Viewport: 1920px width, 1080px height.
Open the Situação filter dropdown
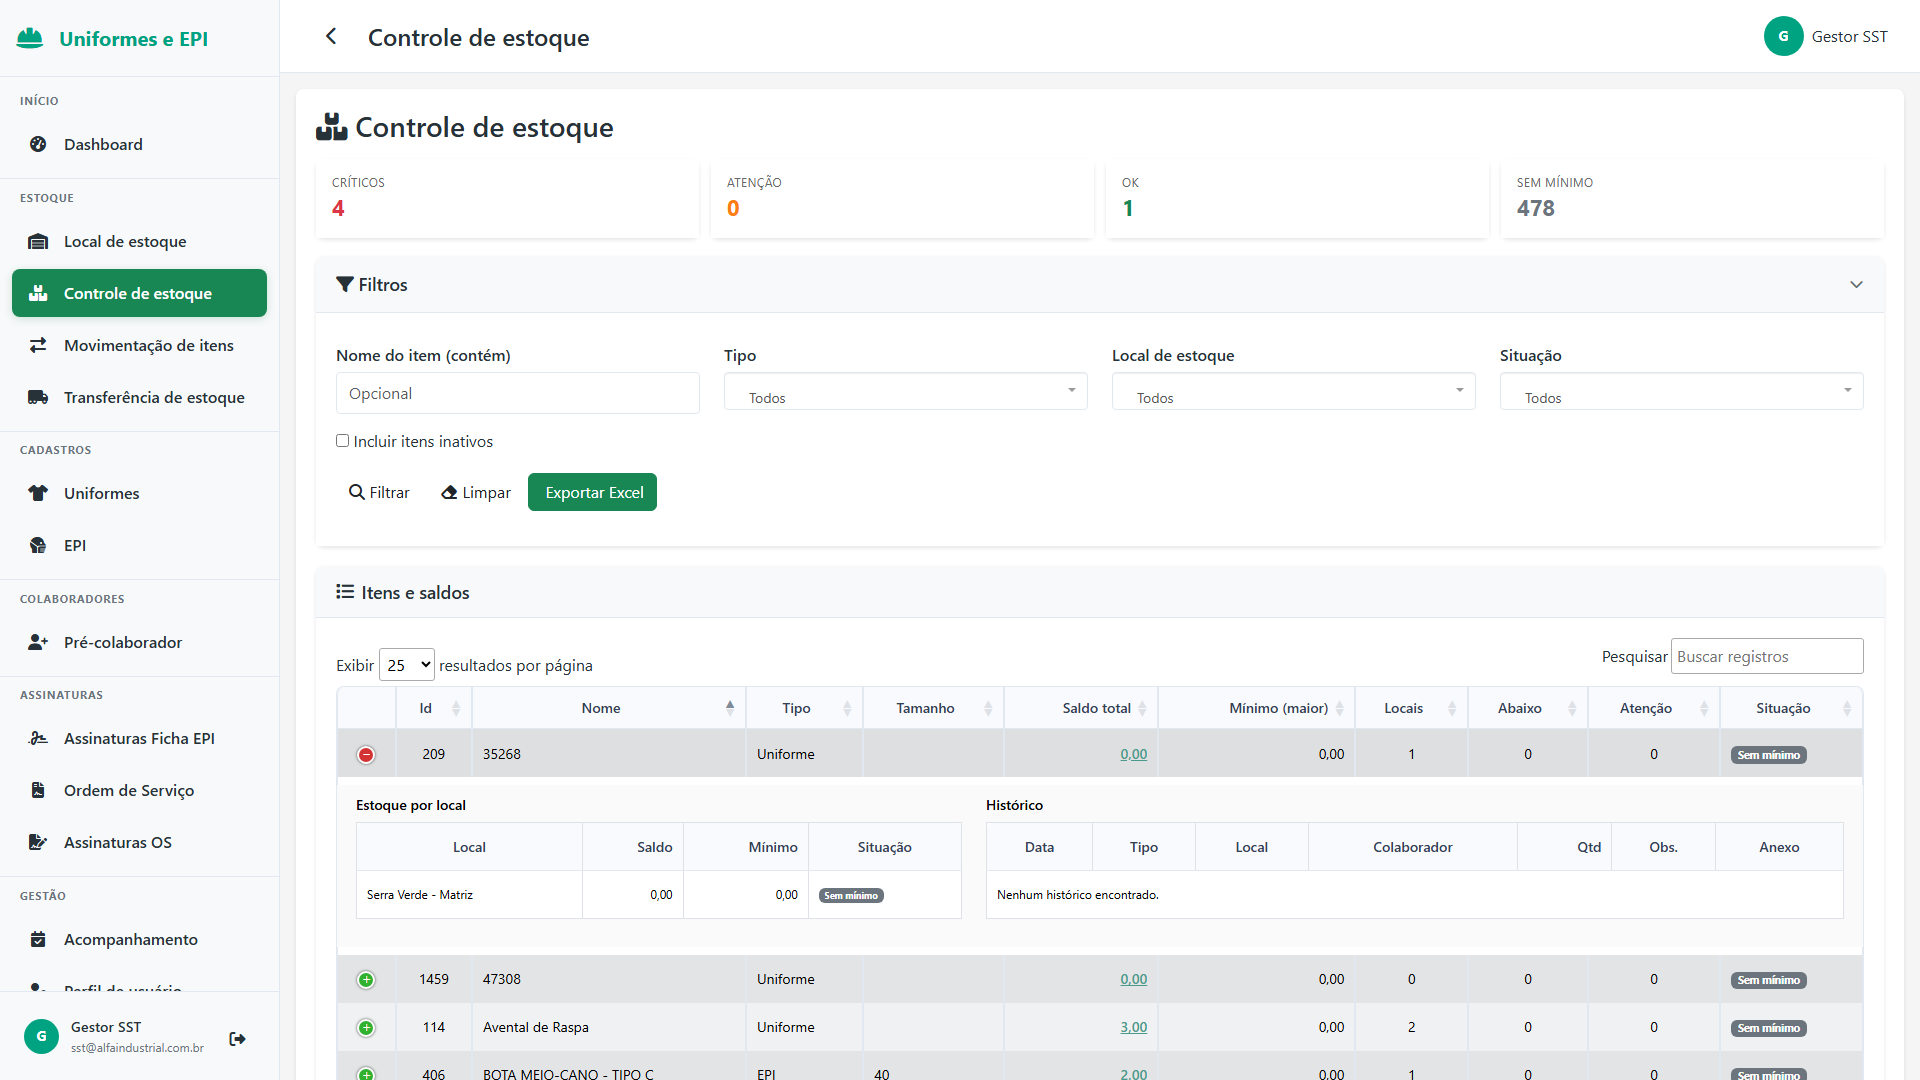[1682, 392]
